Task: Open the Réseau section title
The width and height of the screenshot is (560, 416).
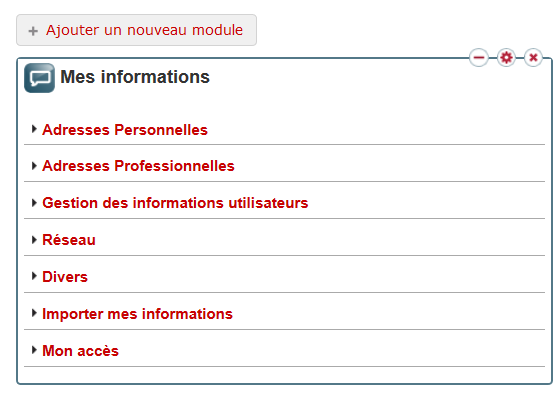Action: click(x=69, y=240)
